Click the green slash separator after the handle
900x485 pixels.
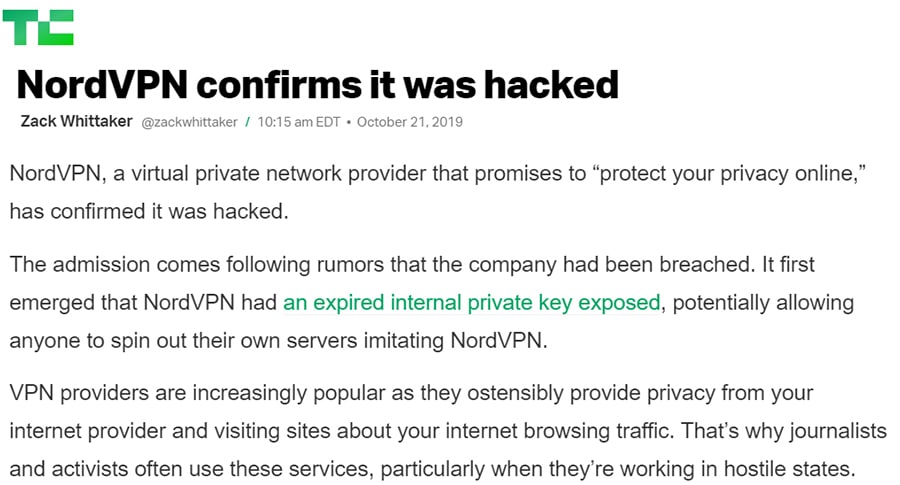[247, 123]
